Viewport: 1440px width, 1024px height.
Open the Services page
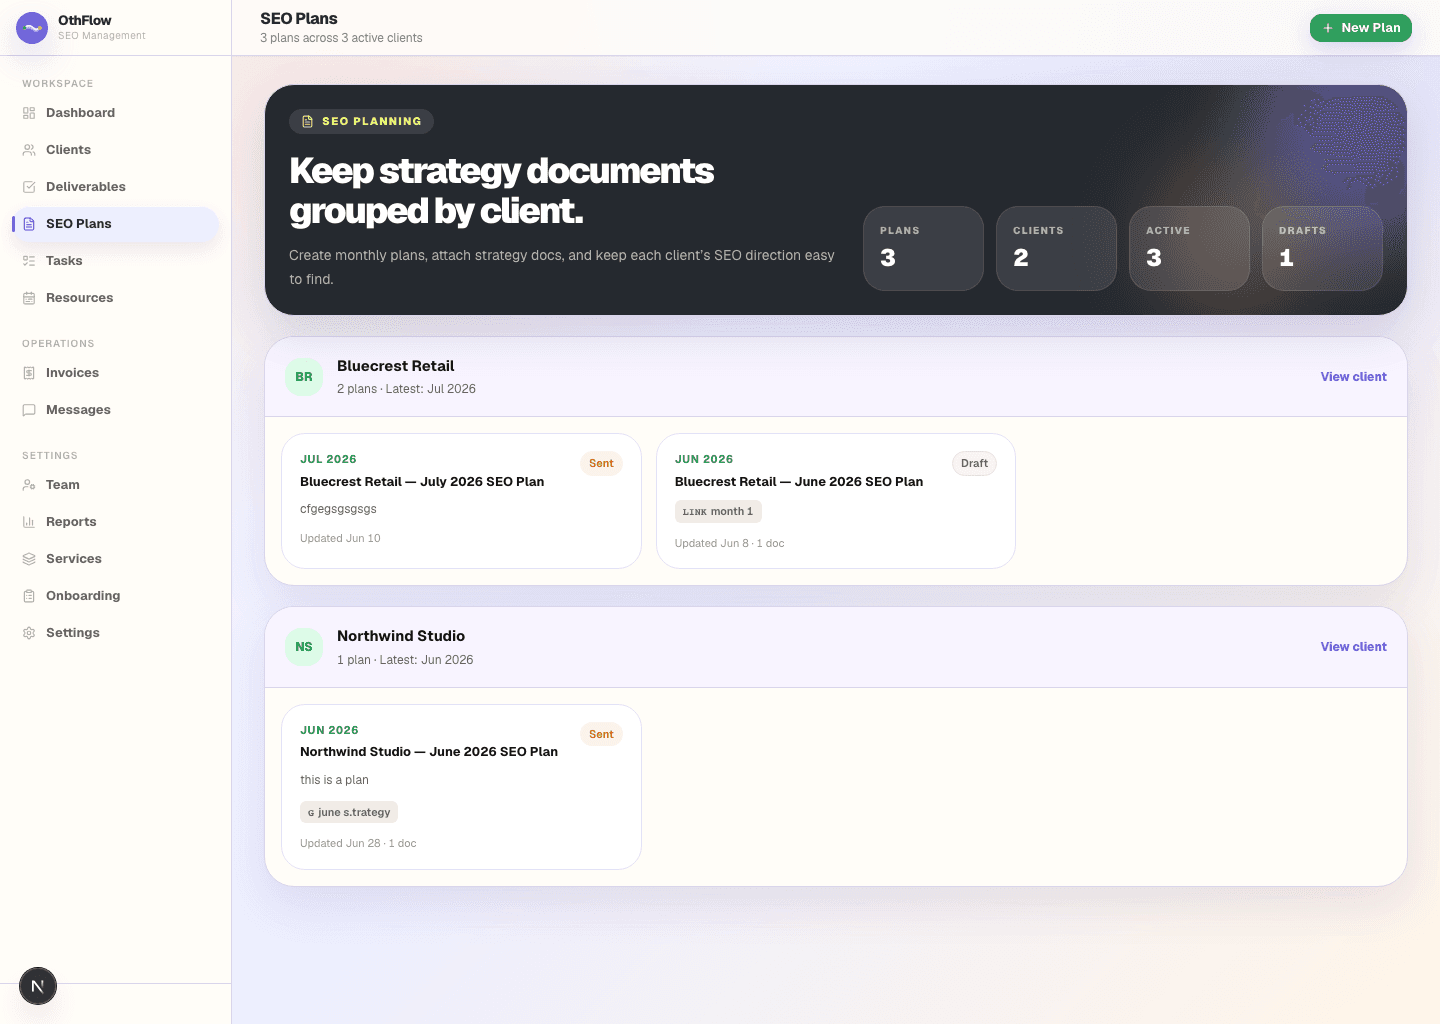tap(115, 559)
